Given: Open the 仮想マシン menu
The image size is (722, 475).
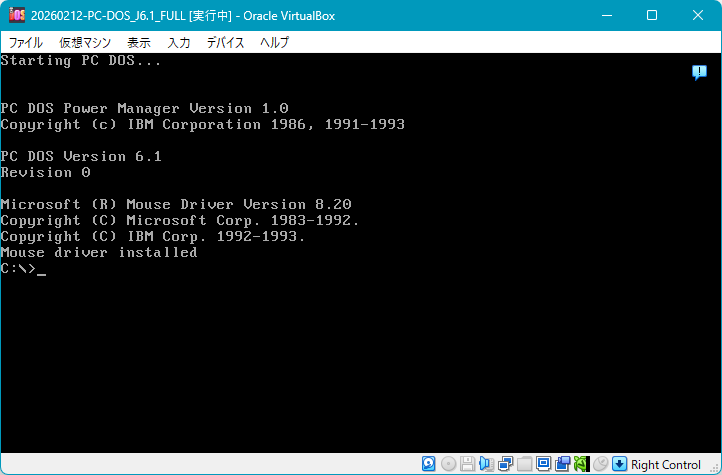Looking at the screenshot, I should tap(85, 43).
